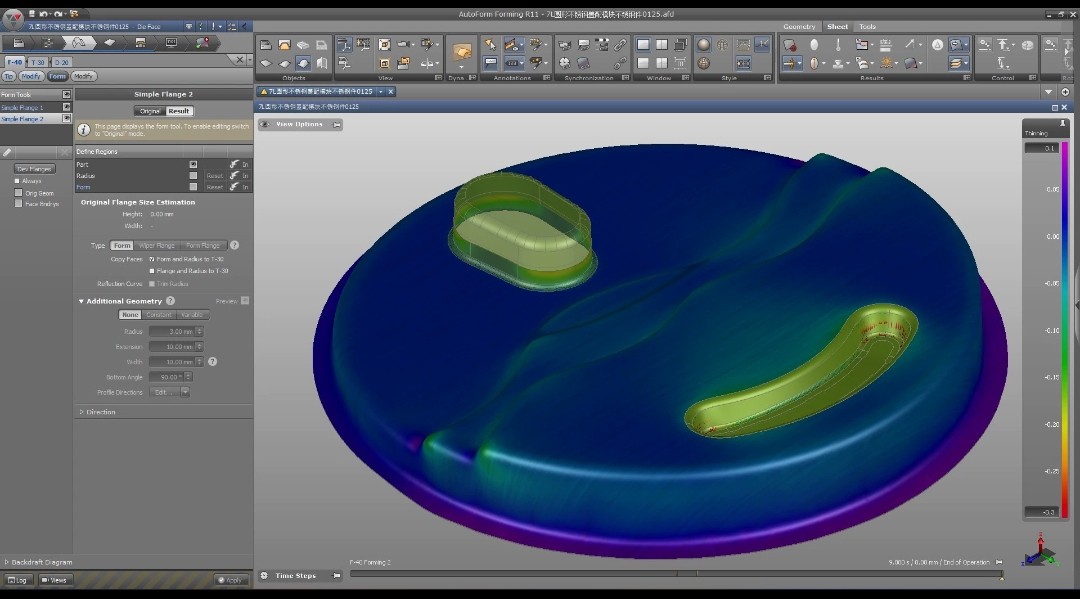
Task: Click the large Dyna hand-sheet icon
Action: click(x=461, y=52)
